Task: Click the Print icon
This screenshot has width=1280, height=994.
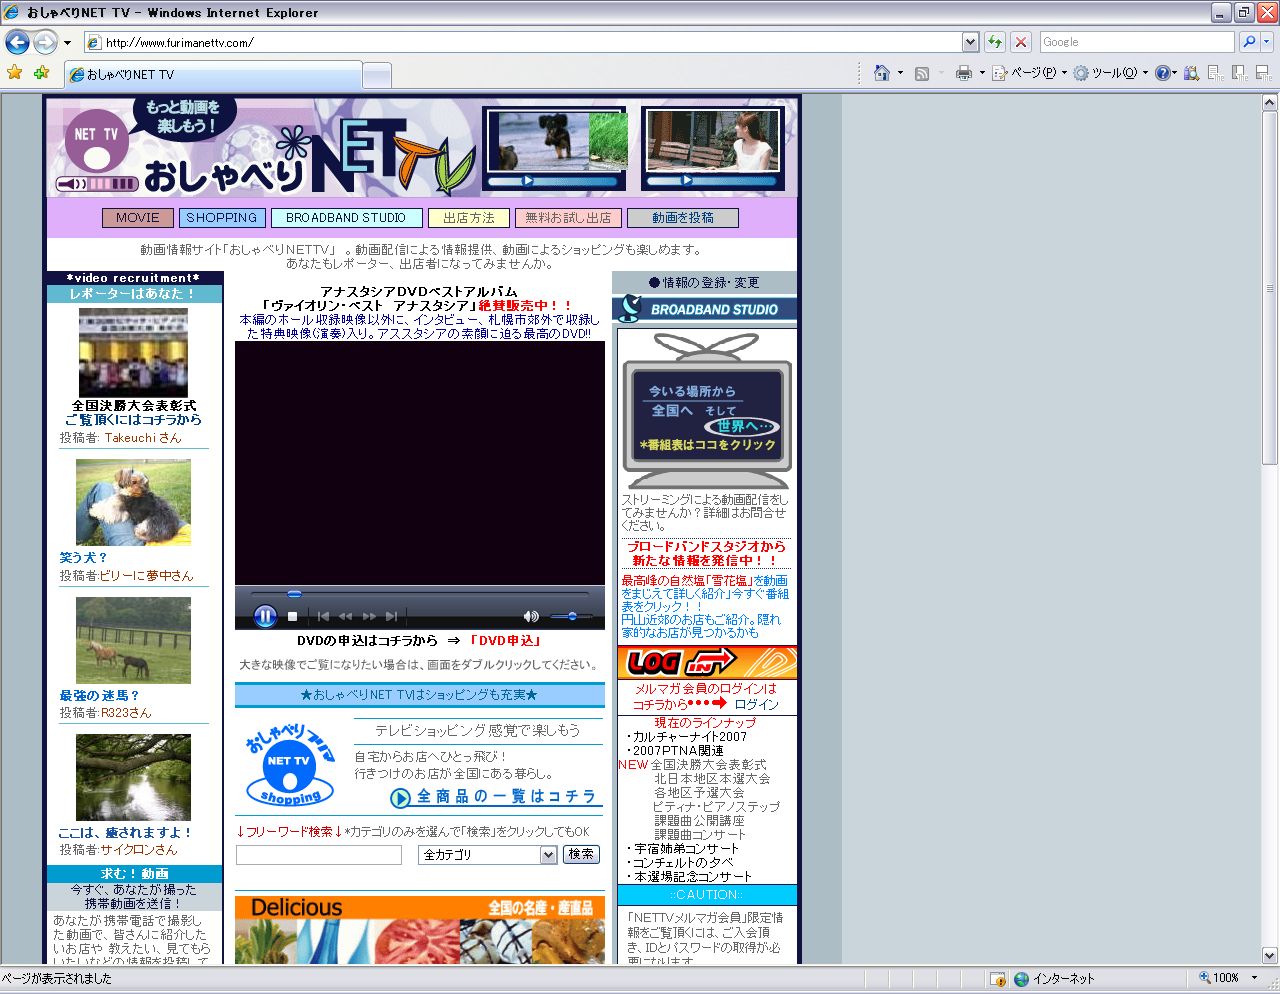Action: click(x=963, y=73)
